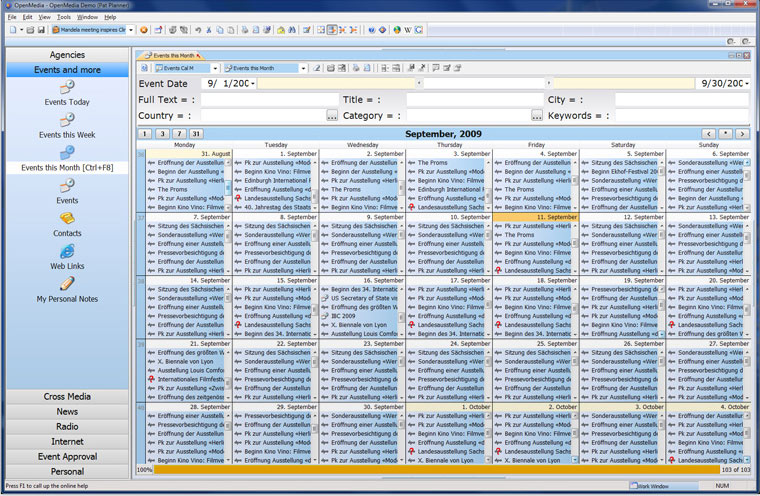Click the Wikipedia W toolbar icon
This screenshot has height=496, width=760.
(x=409, y=30)
